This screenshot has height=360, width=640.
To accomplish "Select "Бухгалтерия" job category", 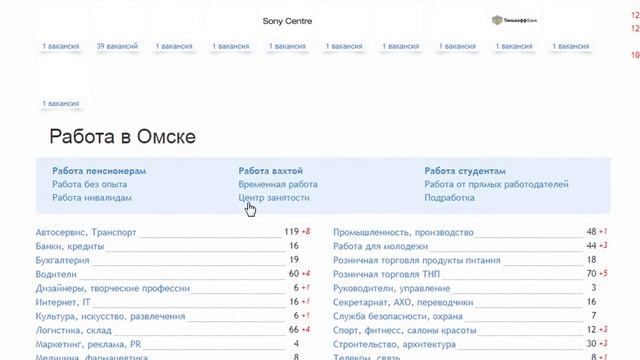I will click(62, 260).
